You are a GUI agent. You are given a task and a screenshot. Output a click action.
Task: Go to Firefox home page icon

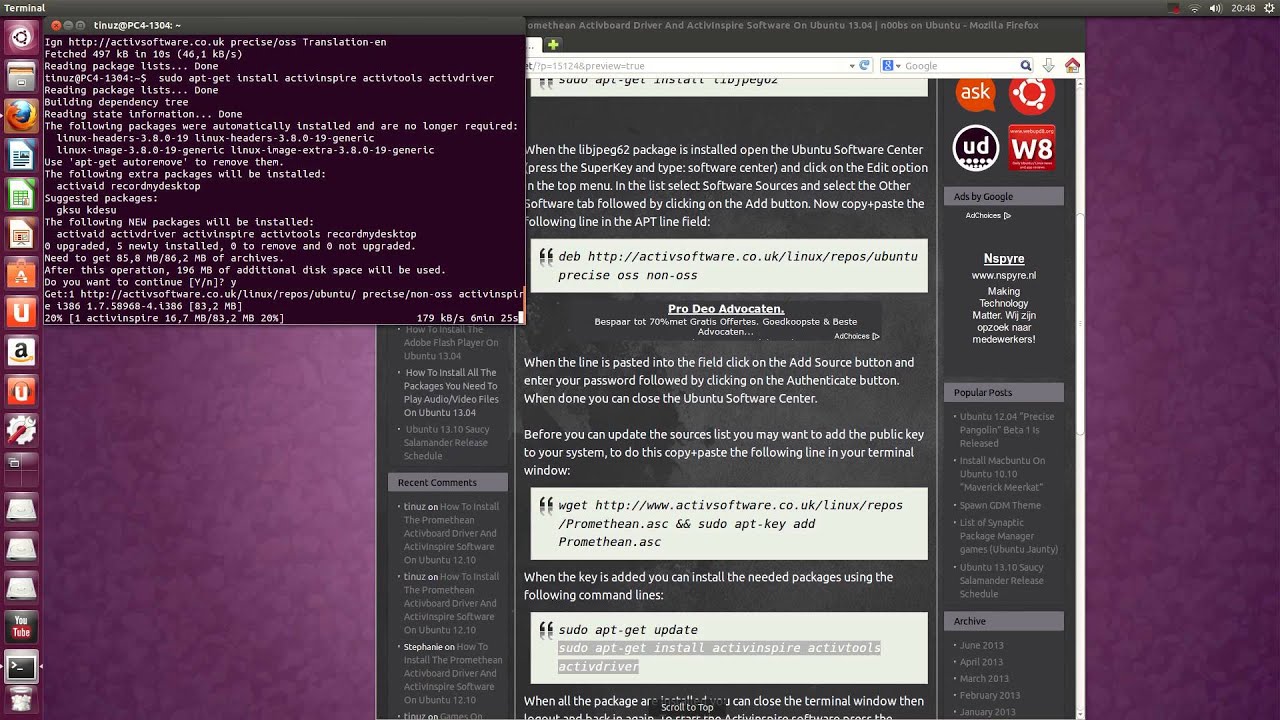[x=1072, y=65]
